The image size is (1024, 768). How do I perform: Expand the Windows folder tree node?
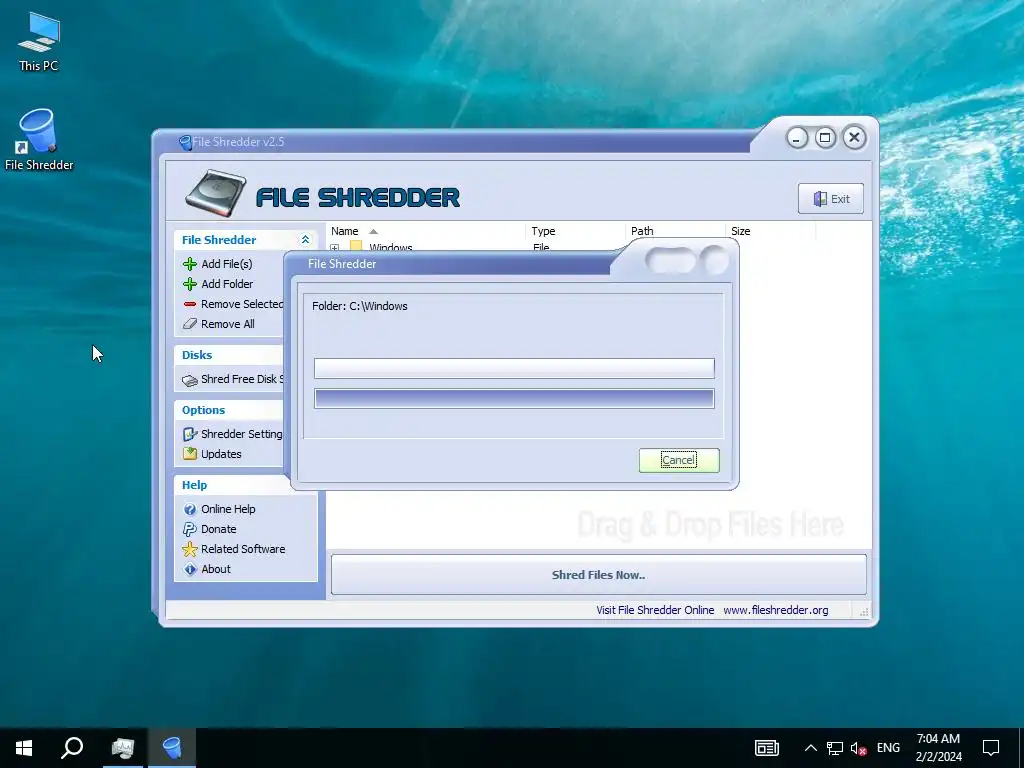335,248
